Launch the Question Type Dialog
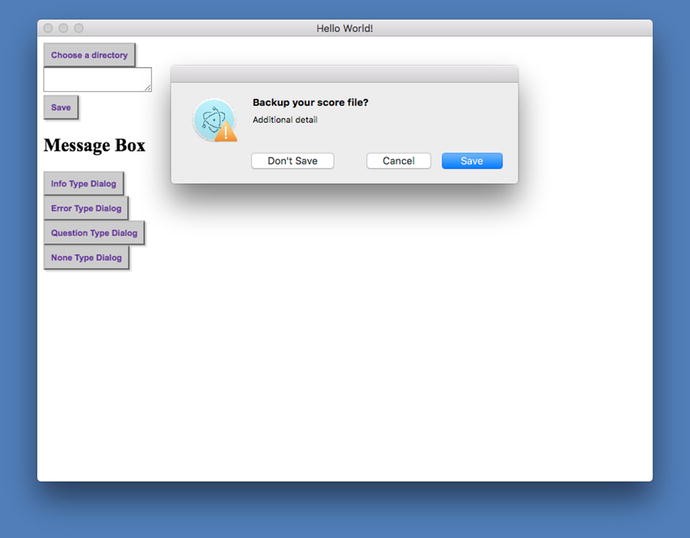690x538 pixels. (x=94, y=233)
